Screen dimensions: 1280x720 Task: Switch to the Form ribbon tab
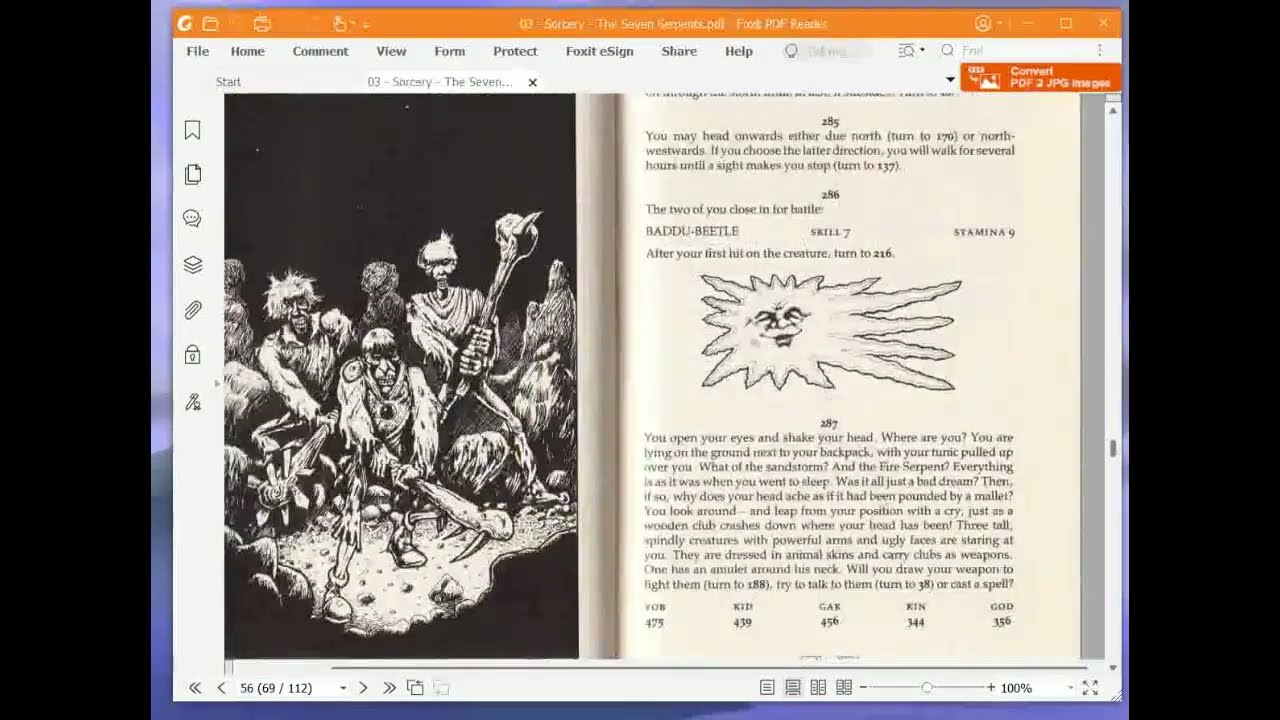tap(450, 51)
